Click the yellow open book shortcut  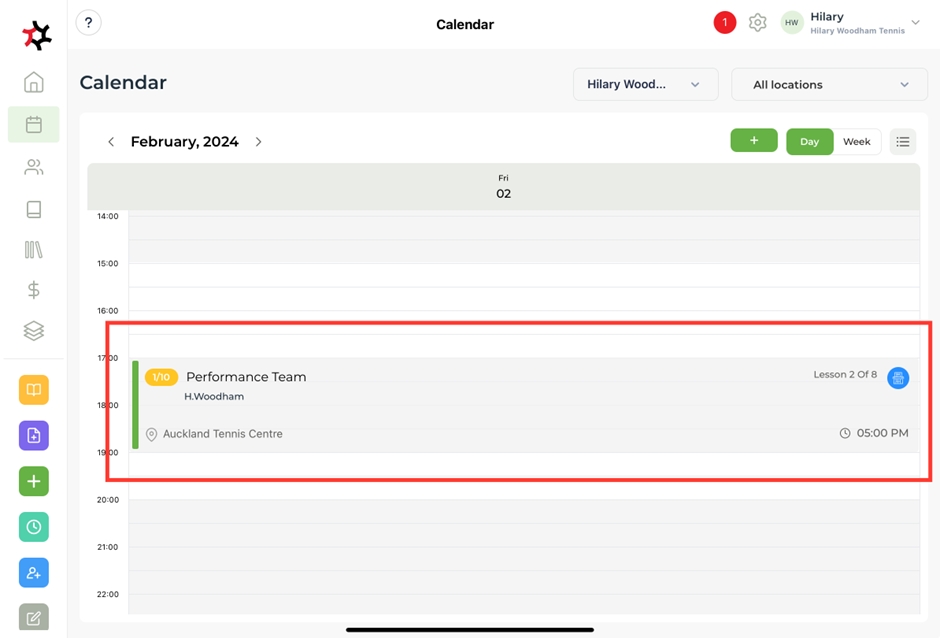point(34,390)
